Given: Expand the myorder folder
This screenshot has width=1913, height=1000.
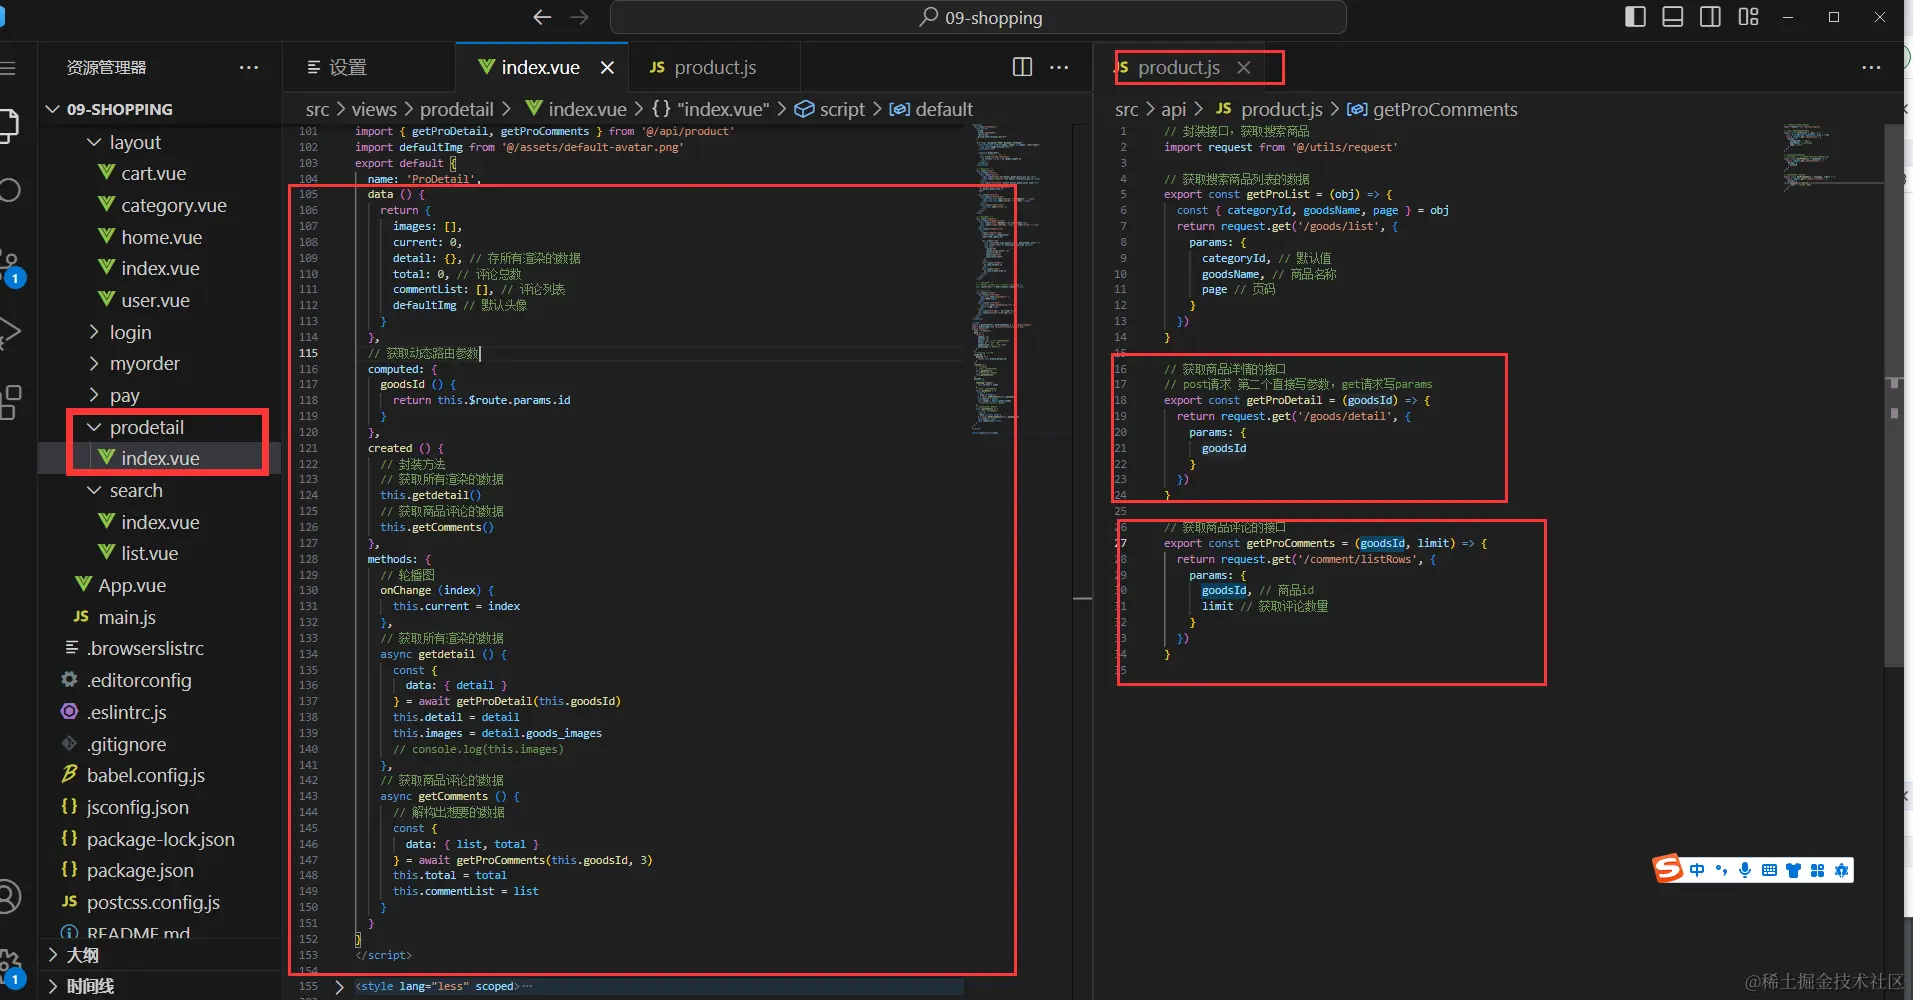Looking at the screenshot, I should 144,363.
